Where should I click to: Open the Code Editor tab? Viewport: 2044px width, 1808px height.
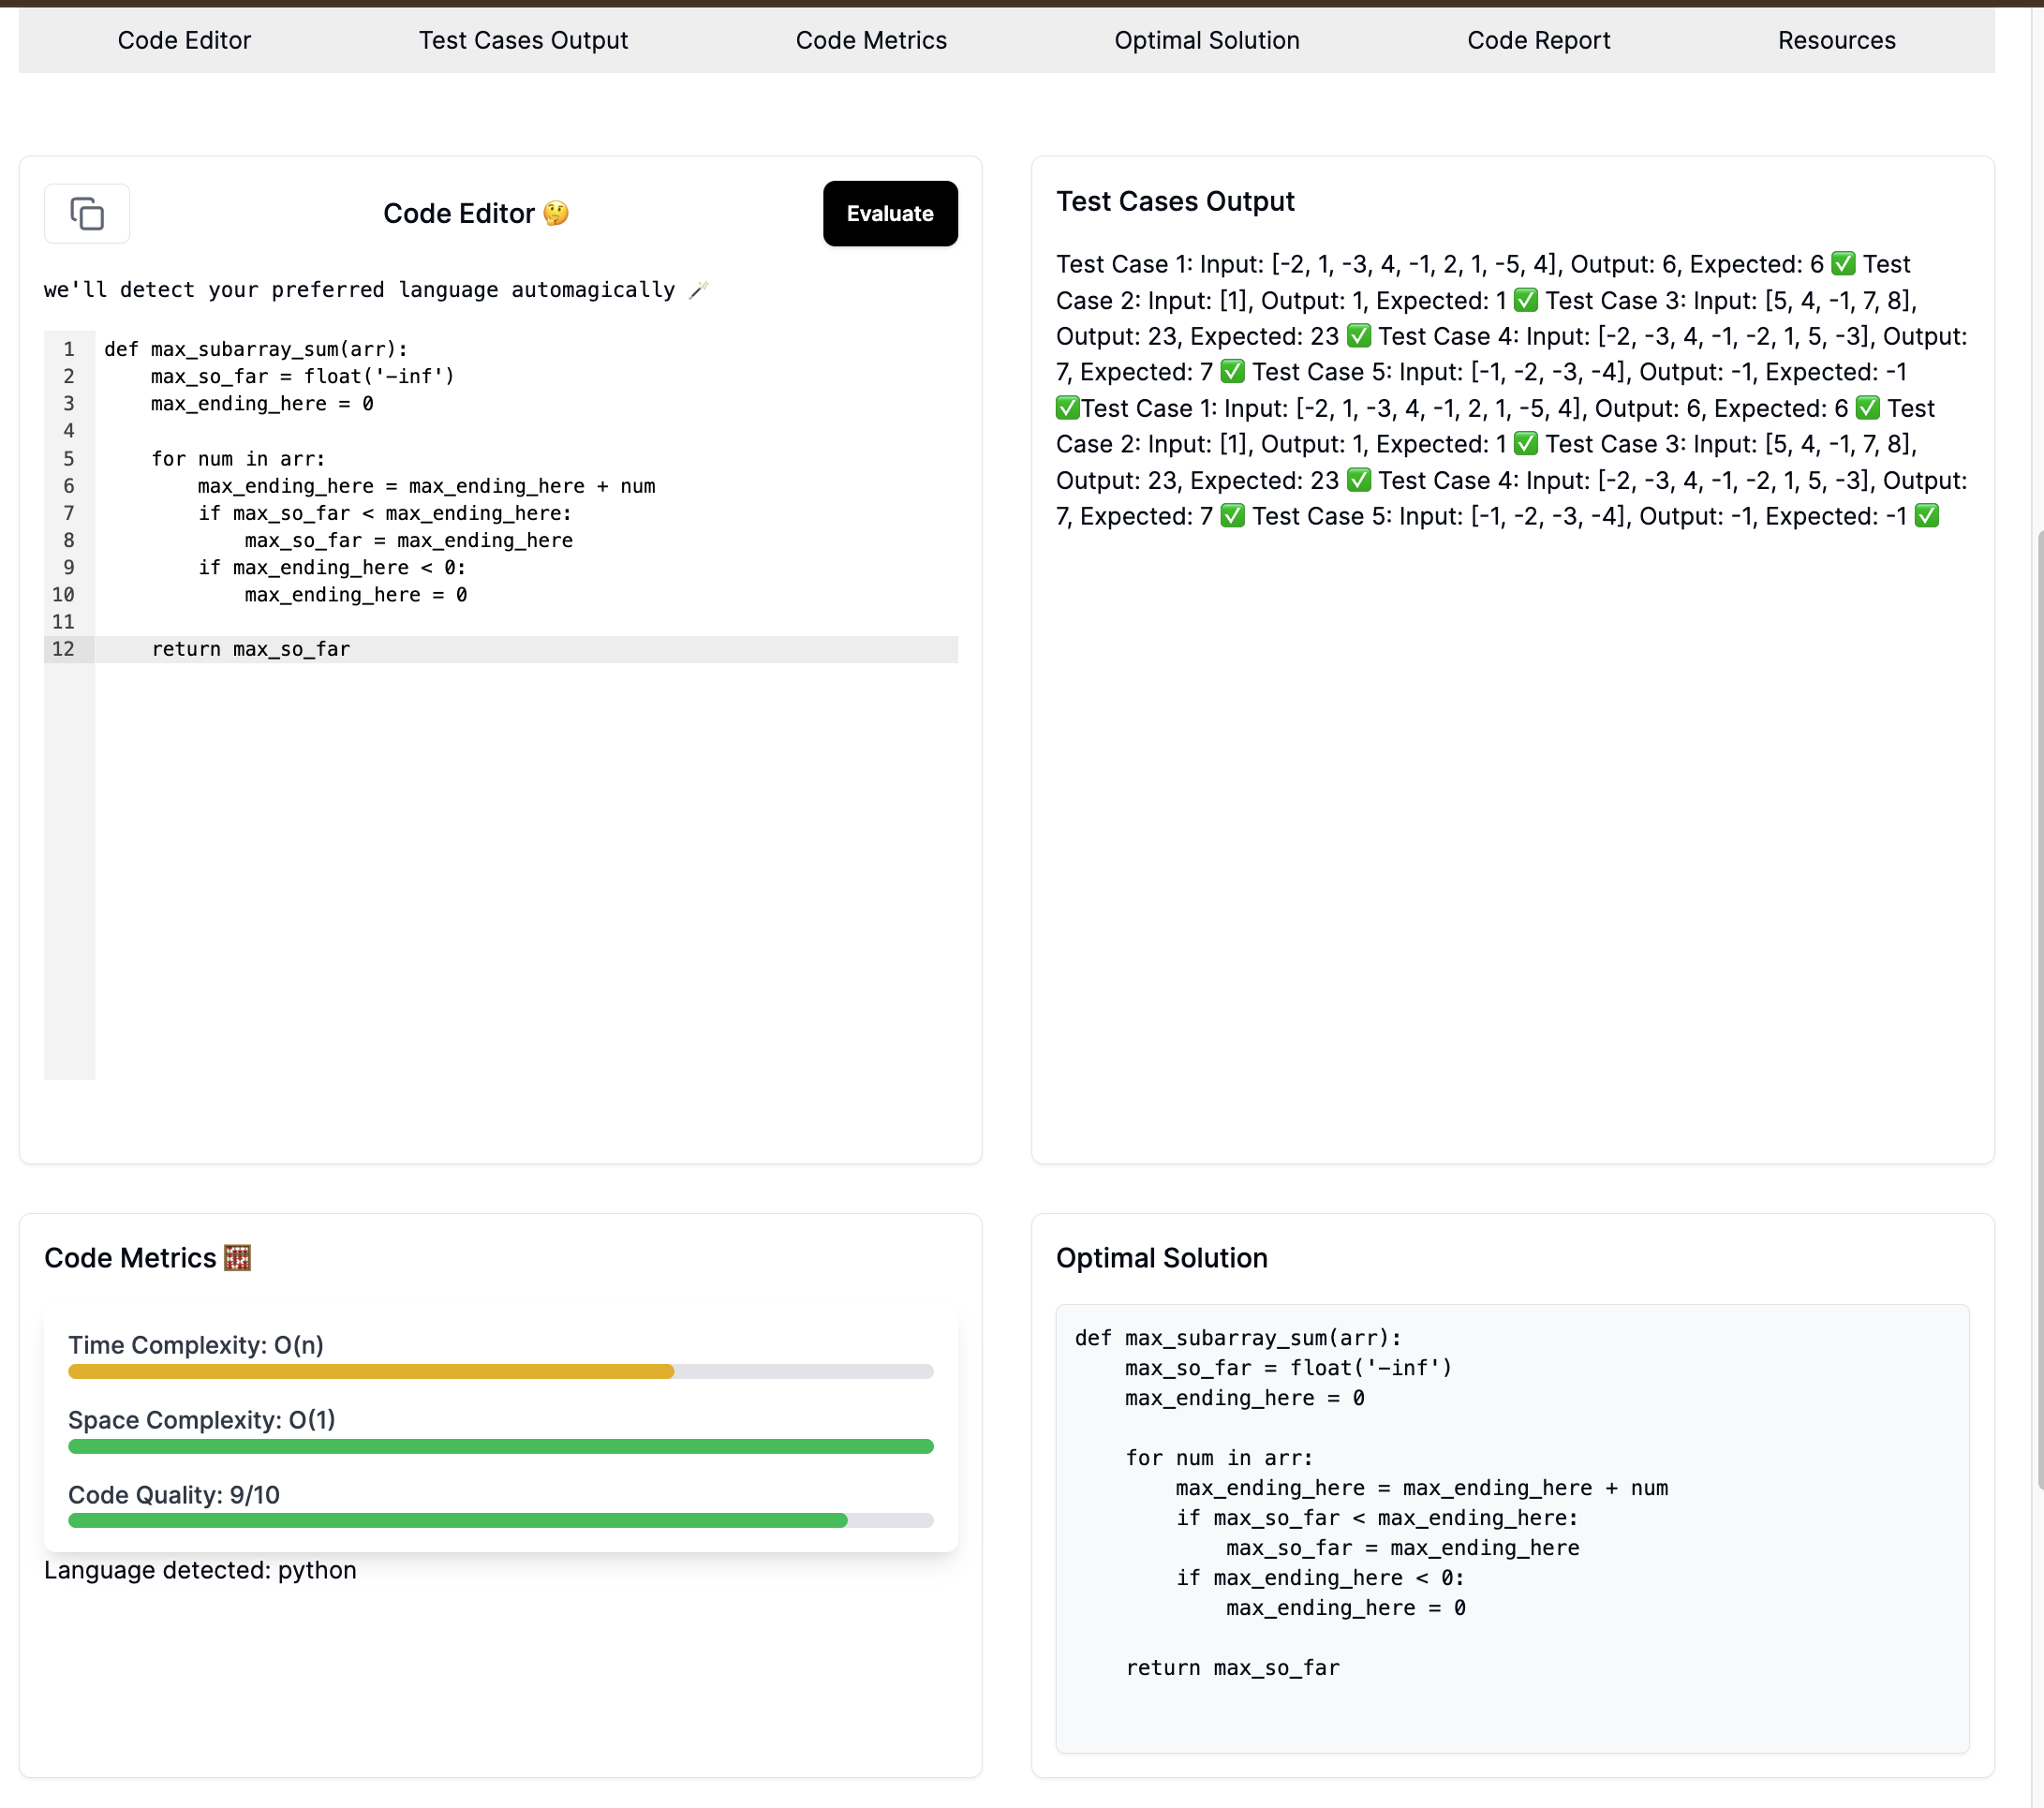click(184, 40)
